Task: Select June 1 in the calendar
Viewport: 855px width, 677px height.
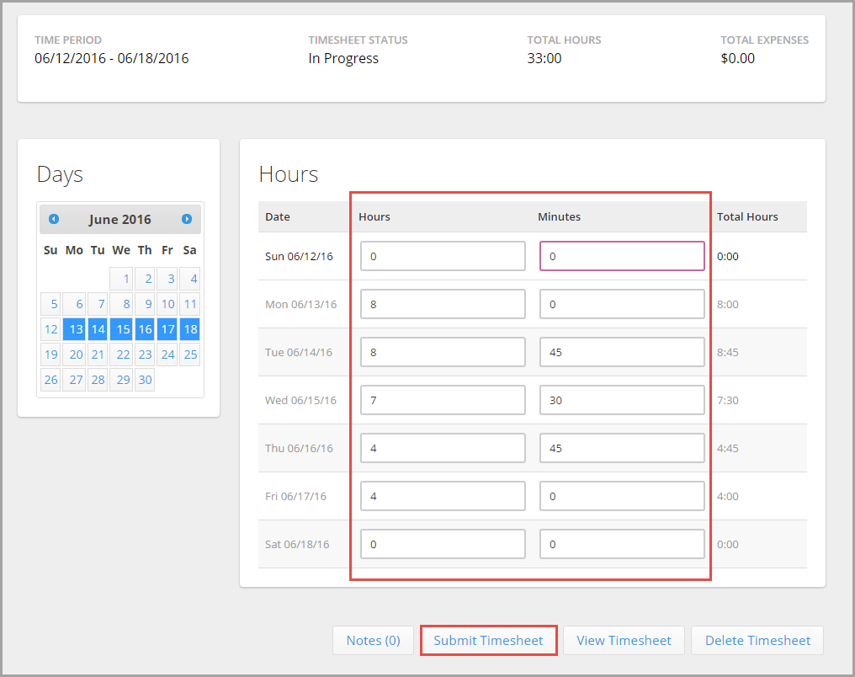Action: (122, 279)
